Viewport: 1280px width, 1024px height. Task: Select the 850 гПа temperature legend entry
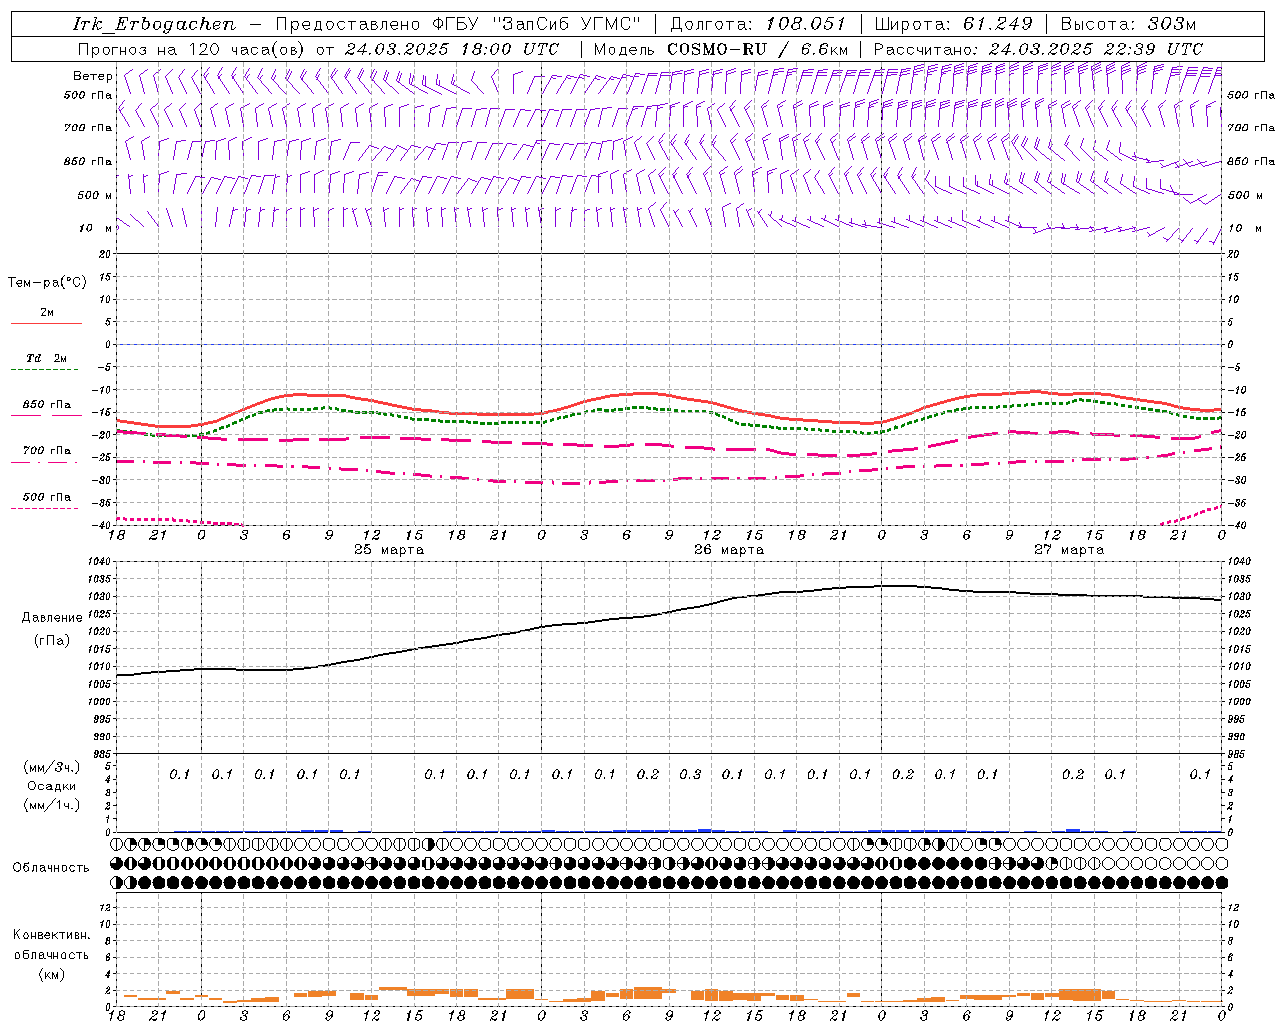(47, 405)
